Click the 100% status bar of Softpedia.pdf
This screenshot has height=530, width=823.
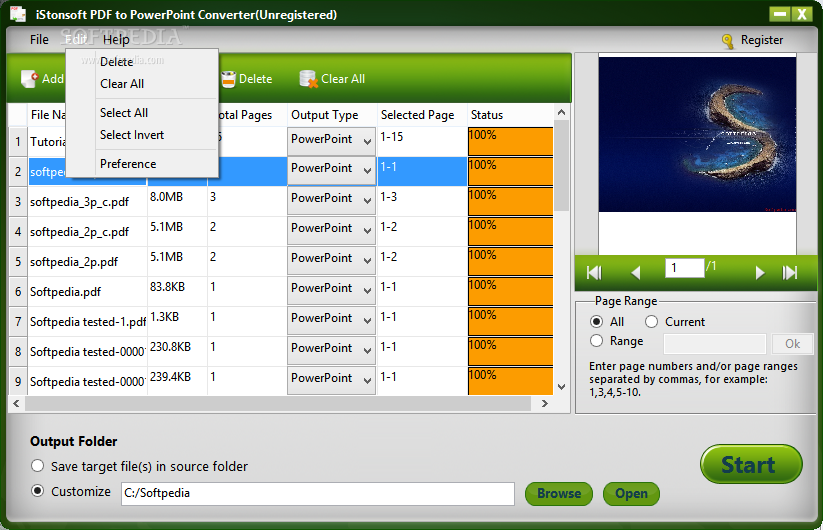click(510, 291)
